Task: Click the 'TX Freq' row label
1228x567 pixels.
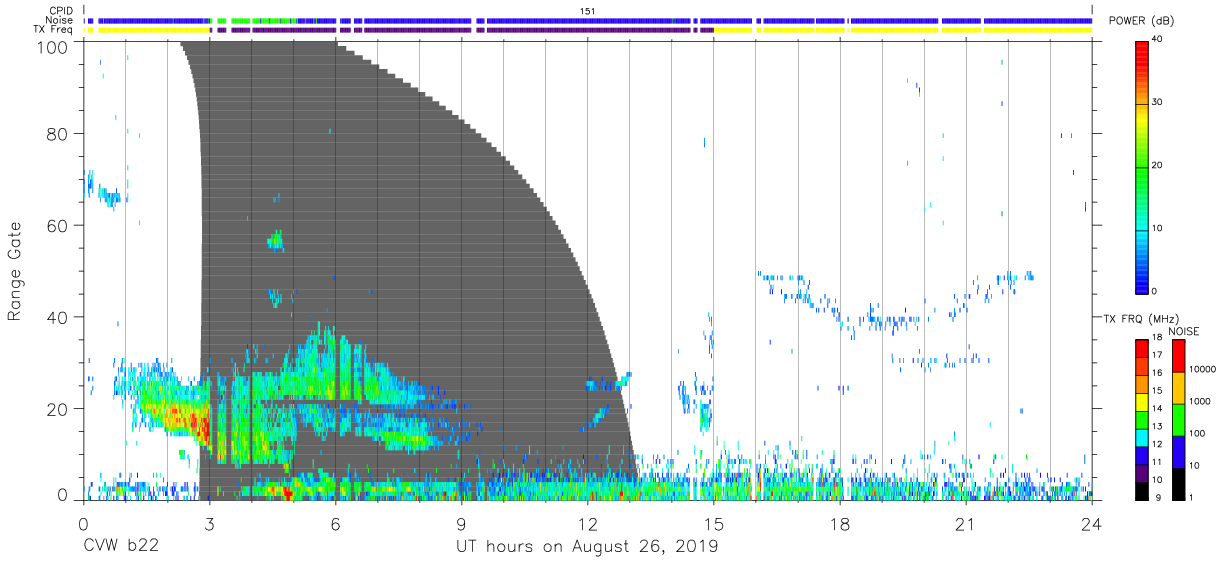Action: pos(54,30)
